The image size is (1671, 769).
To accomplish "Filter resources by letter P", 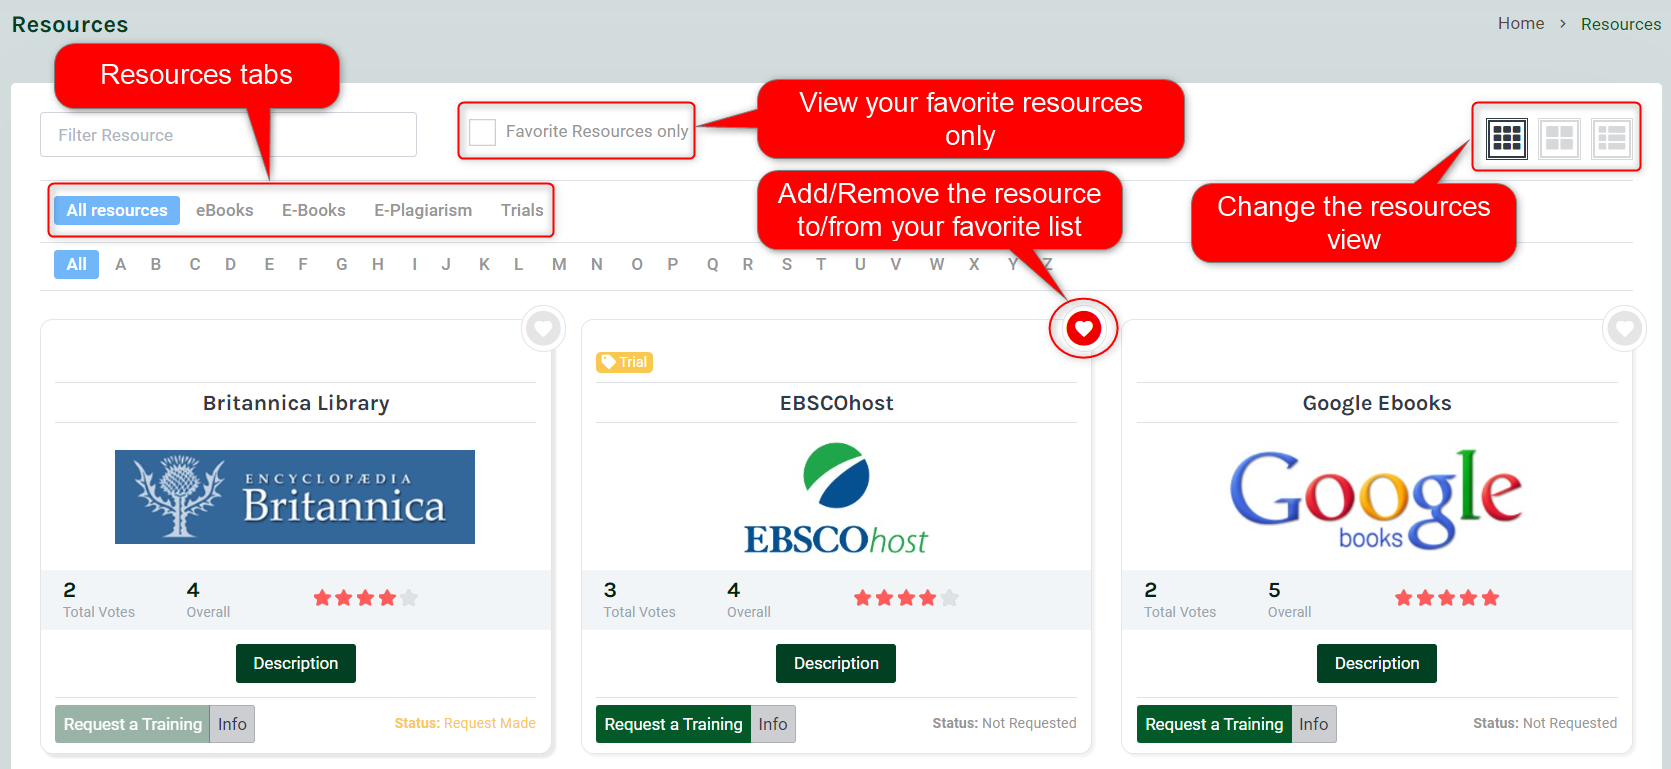I will tap(673, 264).
